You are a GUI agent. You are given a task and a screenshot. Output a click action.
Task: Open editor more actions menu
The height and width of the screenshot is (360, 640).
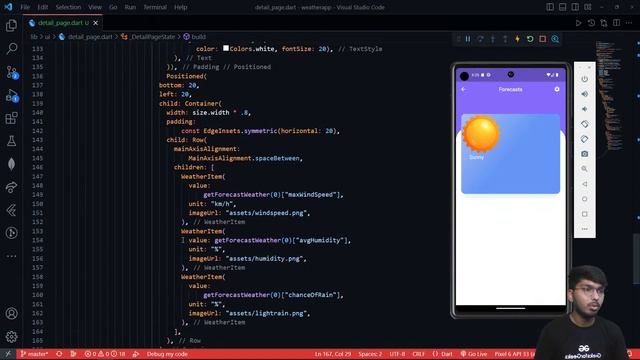coord(629,23)
